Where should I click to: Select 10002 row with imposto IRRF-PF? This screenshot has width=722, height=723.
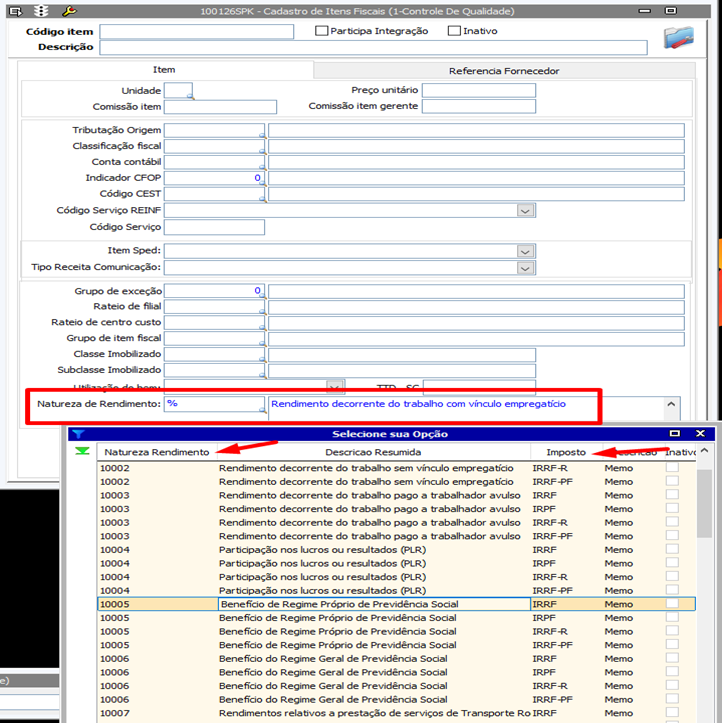pyautogui.click(x=396, y=481)
